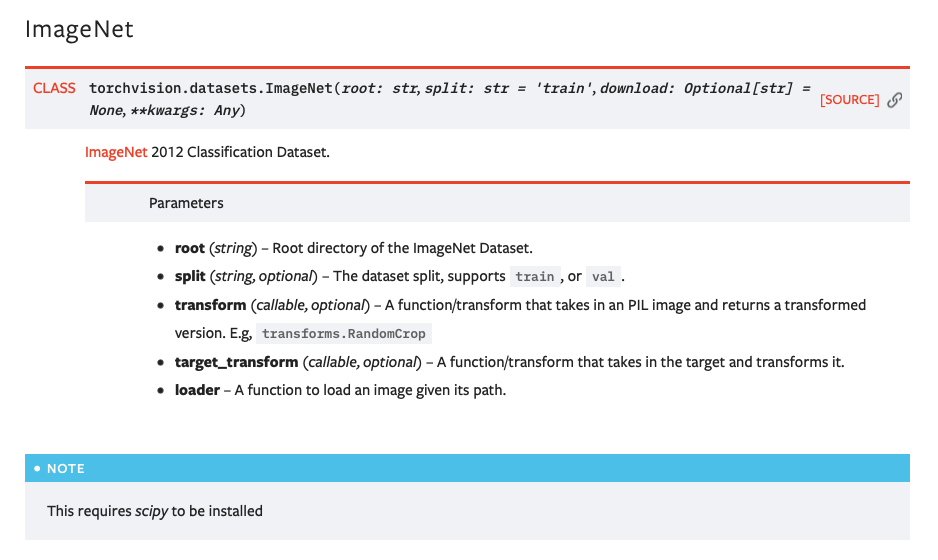The width and height of the screenshot is (938, 560).
Task: Select the target_transform parameter name
Action: click(236, 362)
